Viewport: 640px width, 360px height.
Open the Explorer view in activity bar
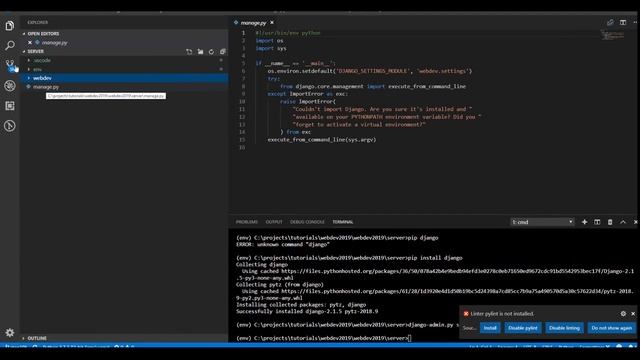click(x=10, y=26)
